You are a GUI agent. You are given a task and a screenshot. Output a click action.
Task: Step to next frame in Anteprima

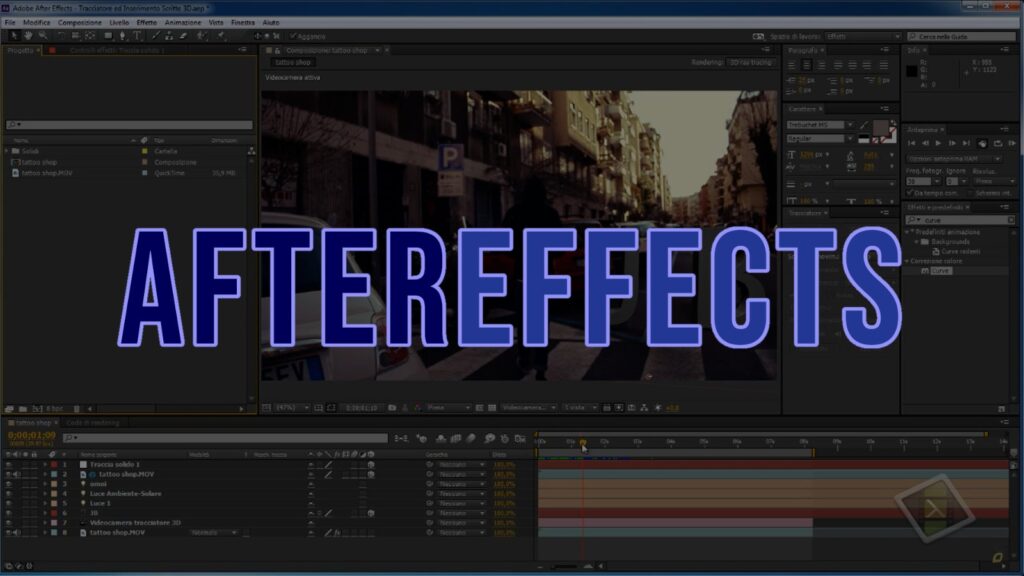952,143
